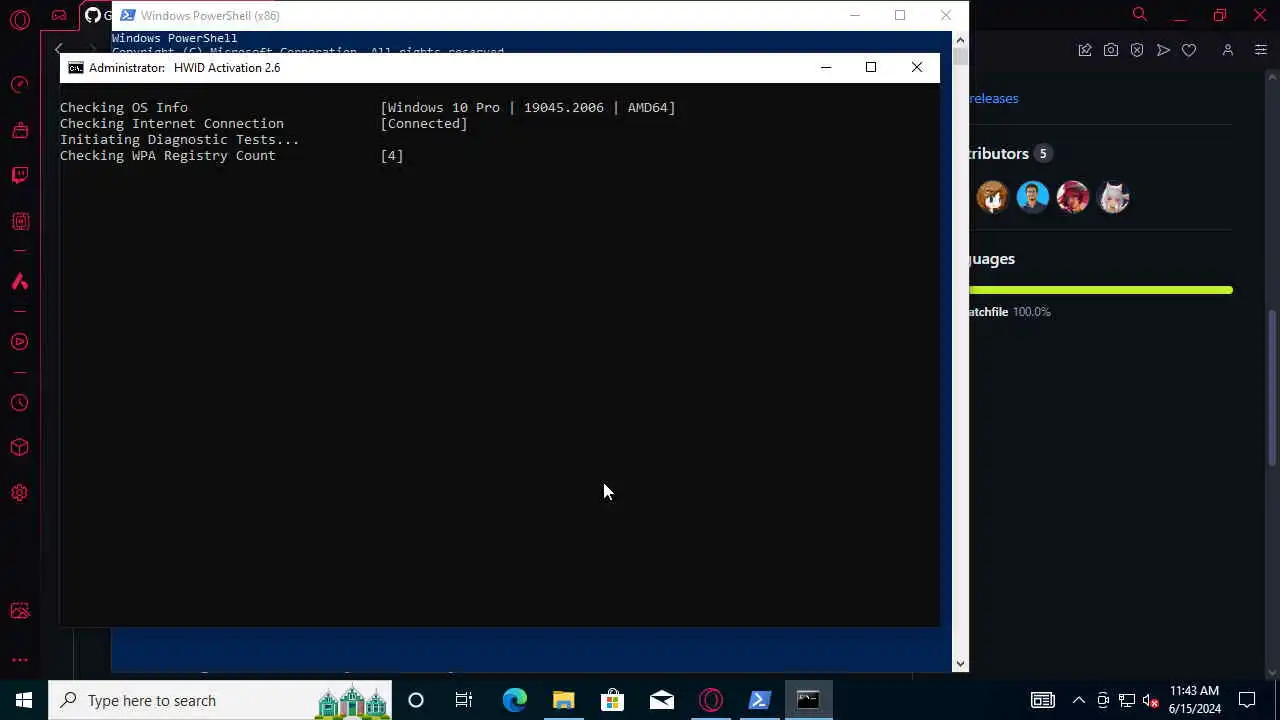Viewport: 1280px width, 720px height.
Task: Open the GX Control speedometer icon in sidebar
Action: (19, 85)
